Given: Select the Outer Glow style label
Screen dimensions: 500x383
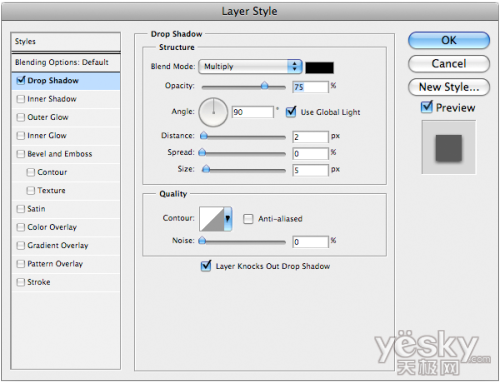Looking at the screenshot, I should tap(48, 117).
